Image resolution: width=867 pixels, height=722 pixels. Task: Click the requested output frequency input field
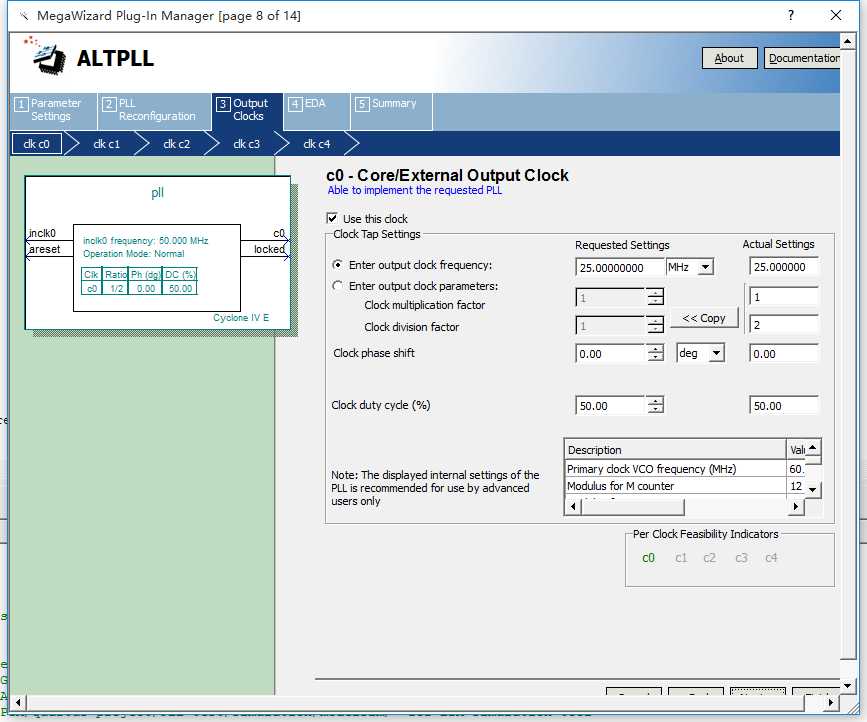coord(620,268)
